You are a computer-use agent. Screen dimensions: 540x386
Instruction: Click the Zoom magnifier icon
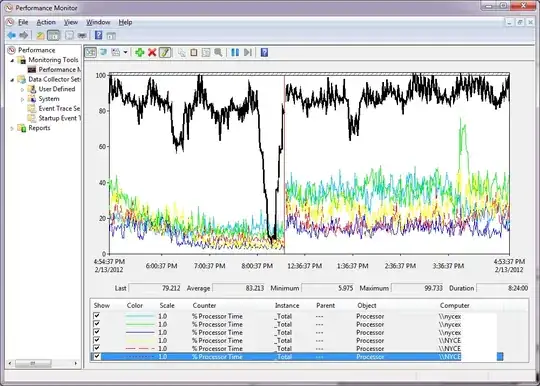click(218, 52)
